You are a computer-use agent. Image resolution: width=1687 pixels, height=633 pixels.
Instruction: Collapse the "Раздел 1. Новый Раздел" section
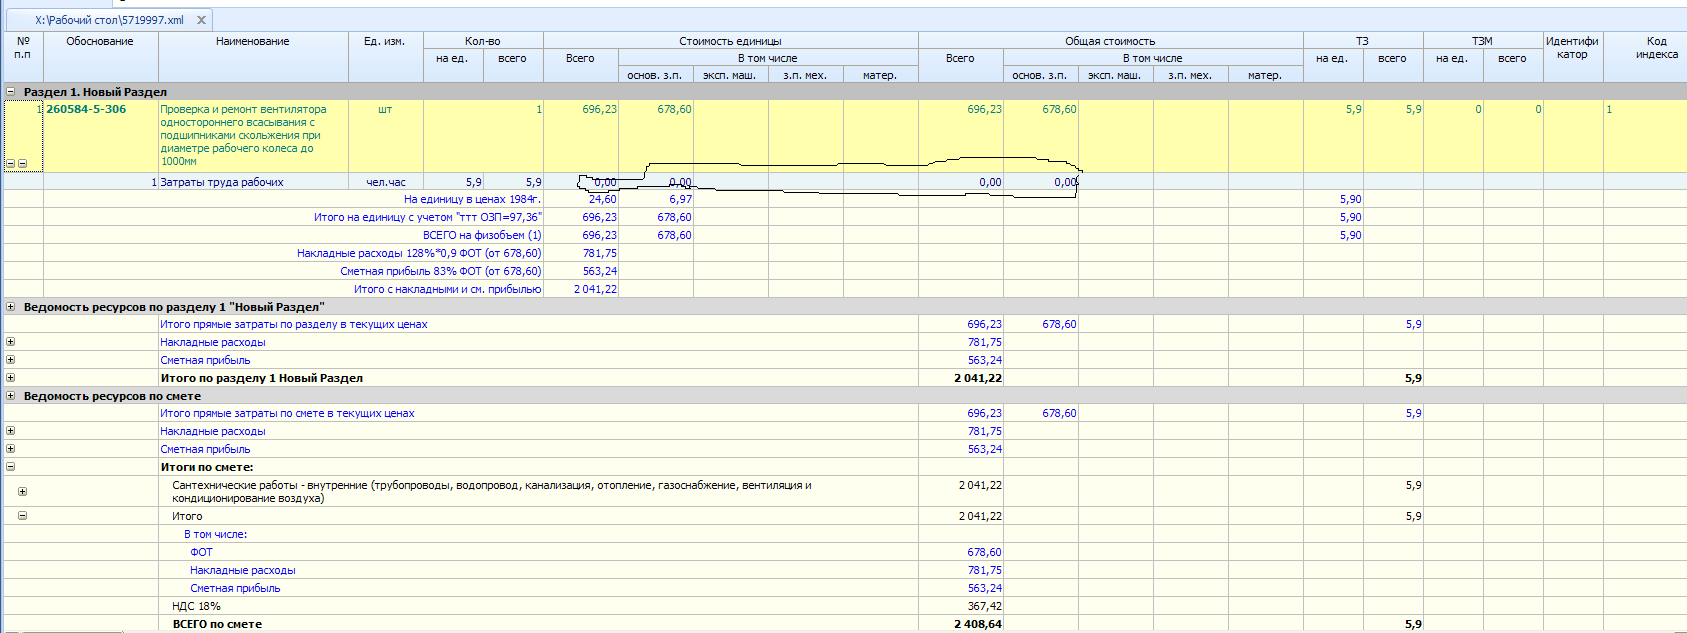point(11,92)
